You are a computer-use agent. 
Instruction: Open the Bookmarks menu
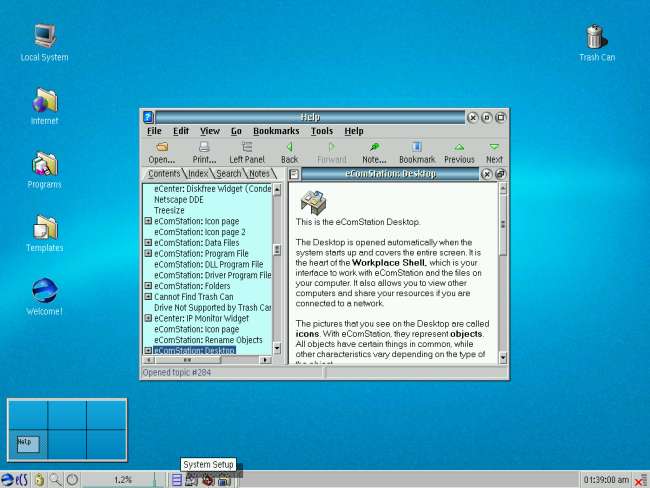click(x=276, y=131)
